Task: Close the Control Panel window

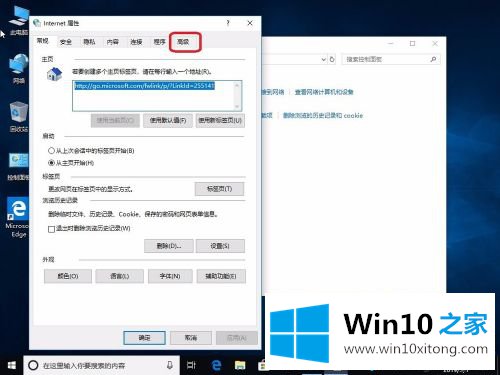Action: click(435, 43)
